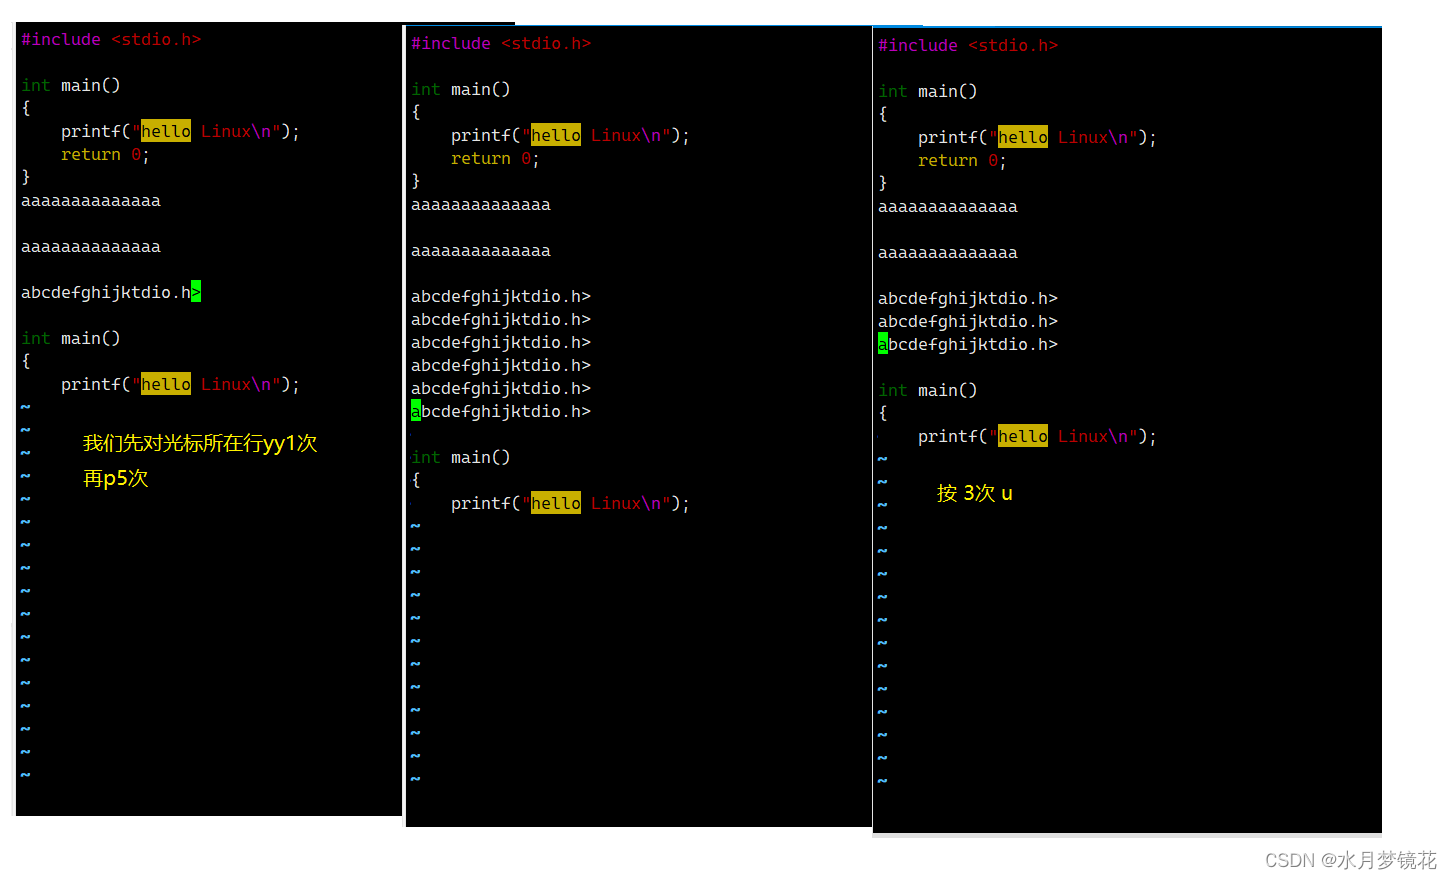
Task: Click second 'aaaaaaaaaaaaaa' line in middle pane
Action: pyautogui.click(x=481, y=251)
